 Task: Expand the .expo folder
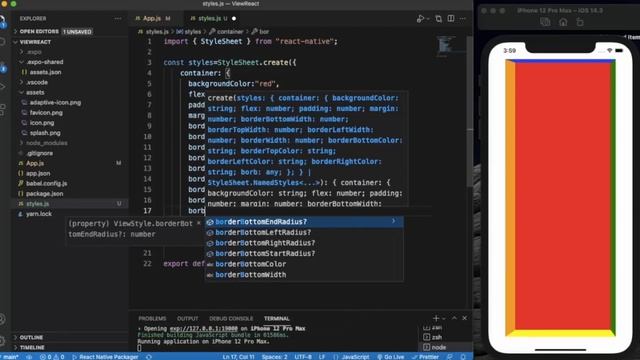(69, 52)
